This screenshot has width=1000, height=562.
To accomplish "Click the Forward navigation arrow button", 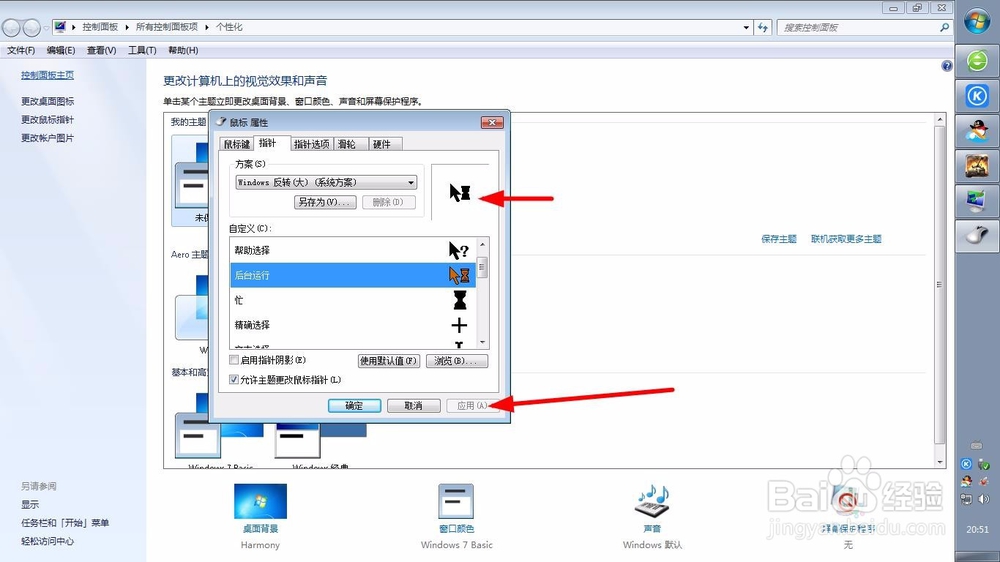I will pos(31,27).
